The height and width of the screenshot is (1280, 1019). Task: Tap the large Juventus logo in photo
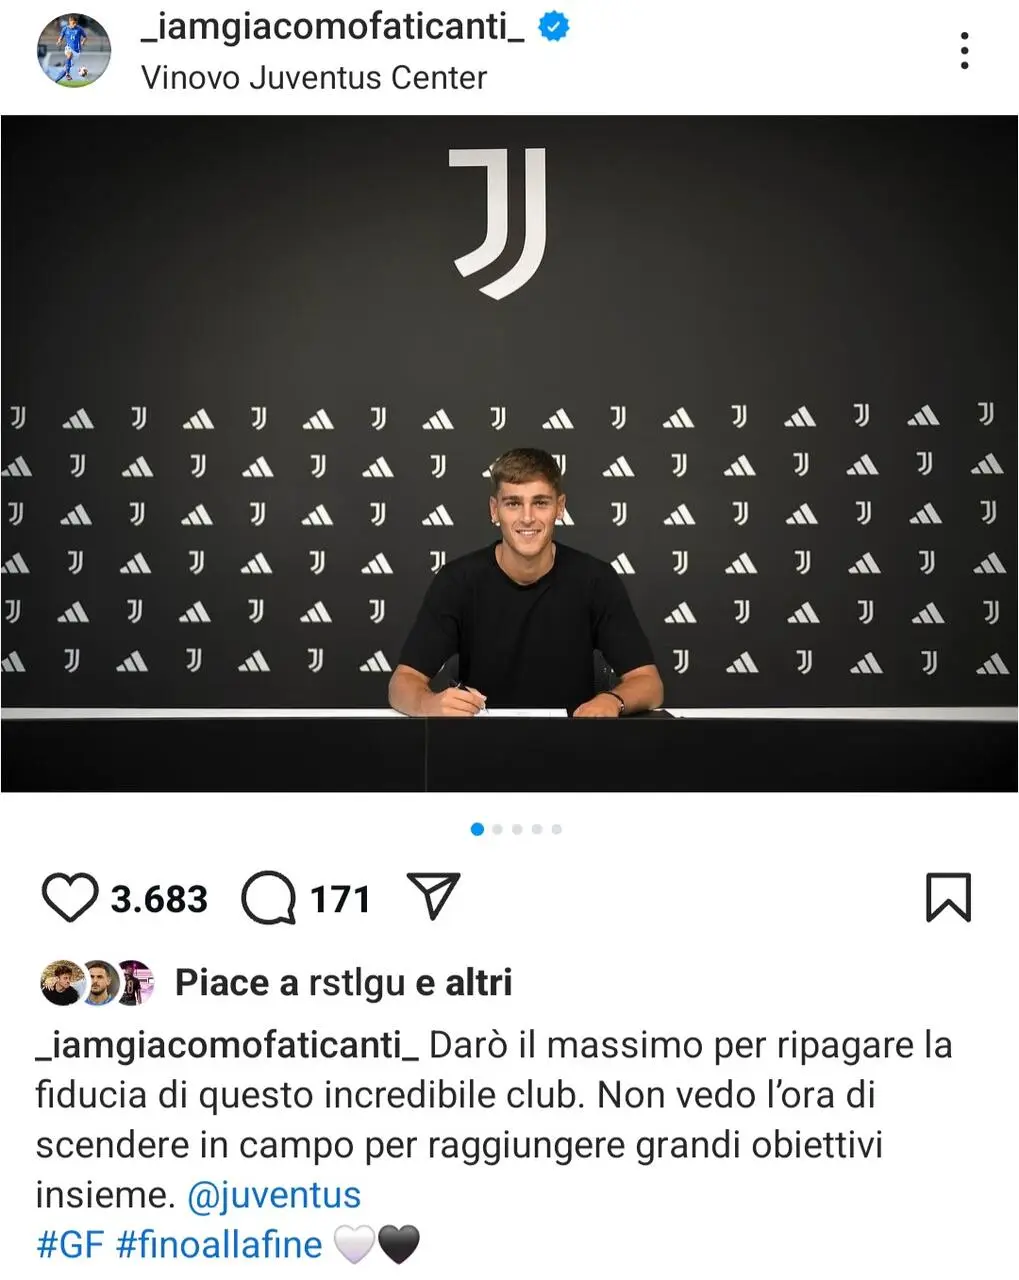pos(499,223)
